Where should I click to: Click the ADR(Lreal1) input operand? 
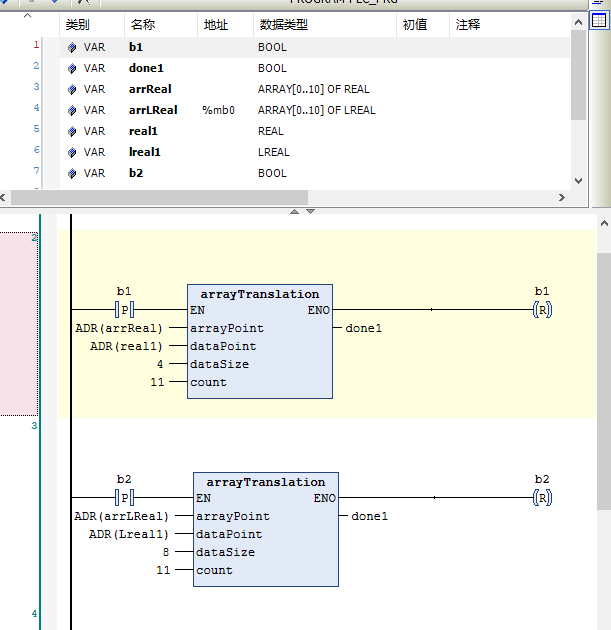click(x=129, y=534)
